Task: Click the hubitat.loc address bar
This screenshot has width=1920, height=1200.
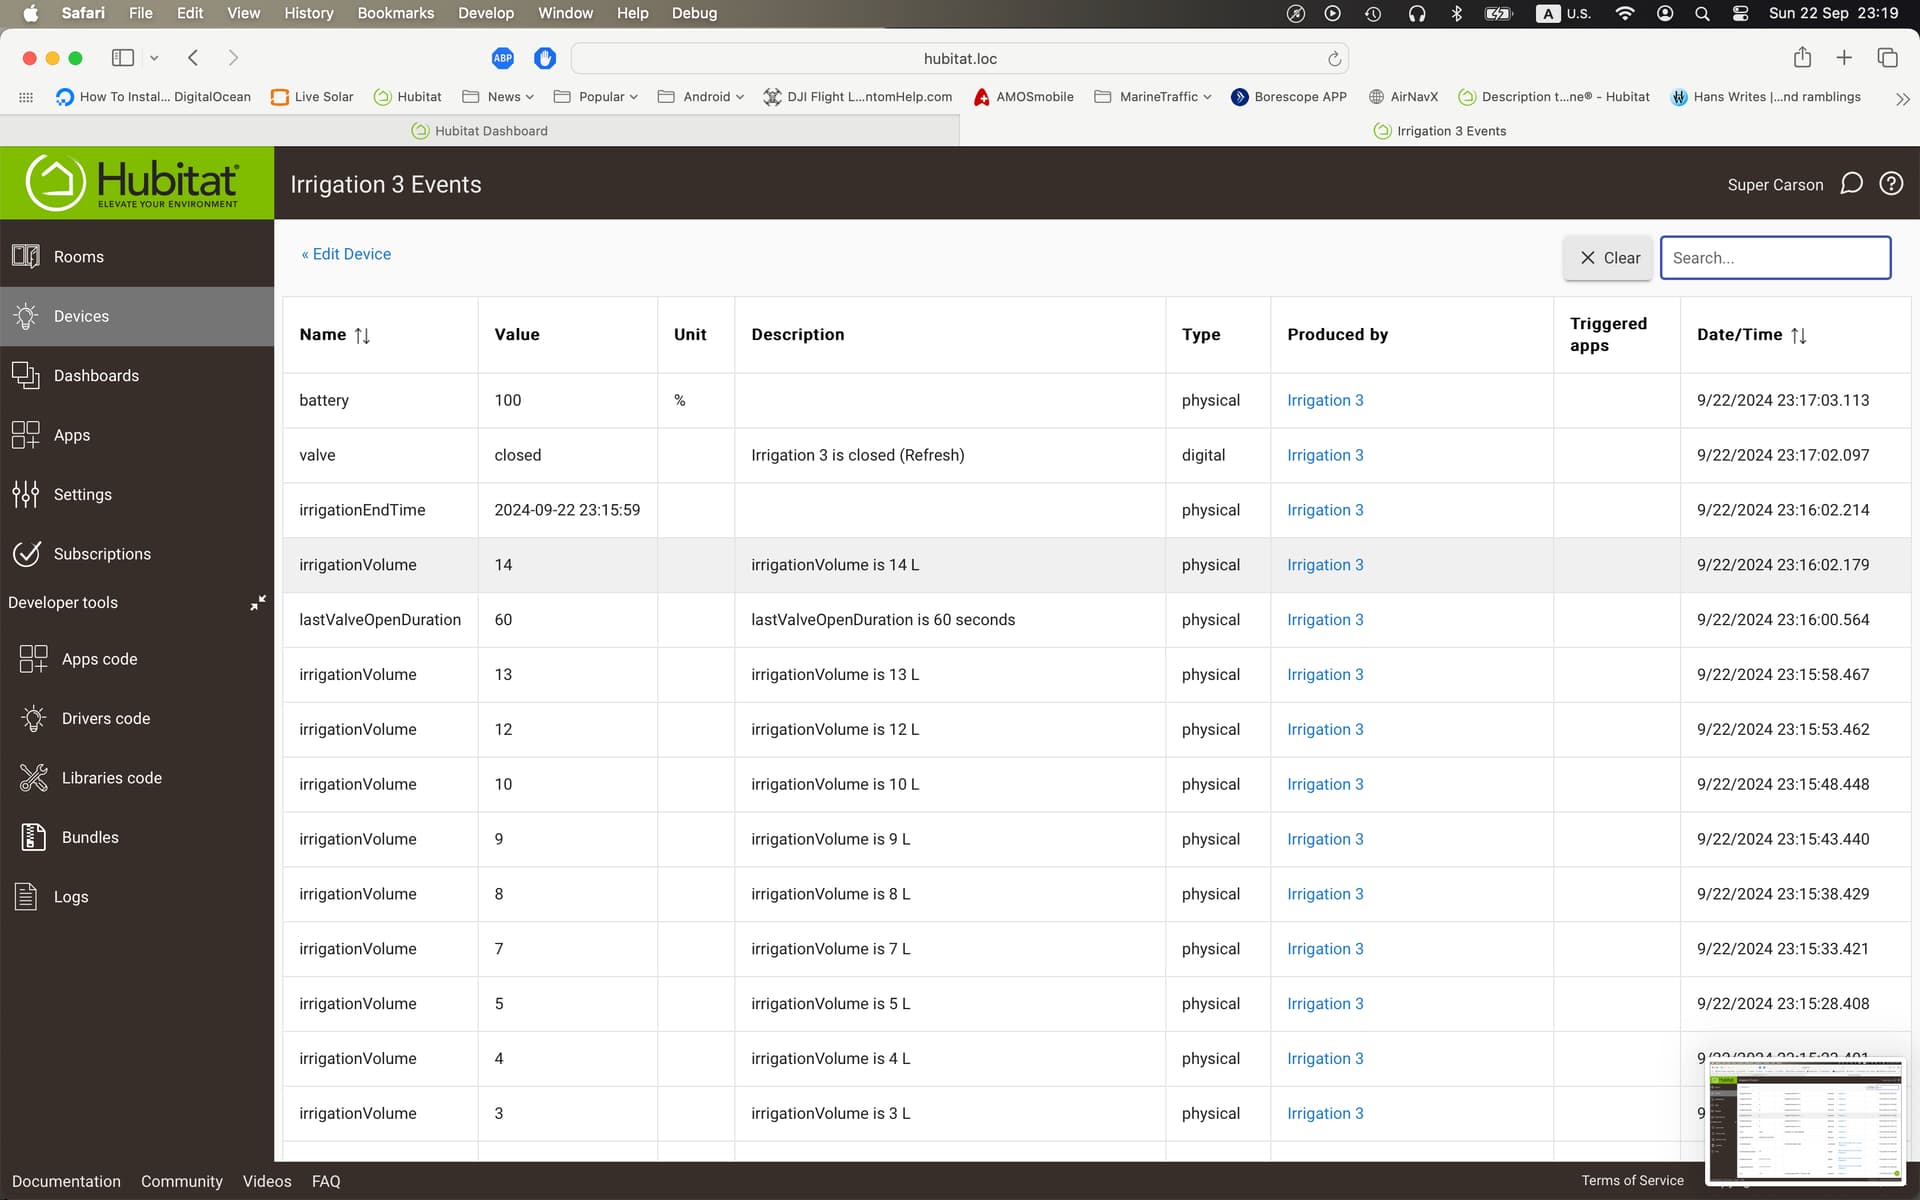Action: [960, 59]
